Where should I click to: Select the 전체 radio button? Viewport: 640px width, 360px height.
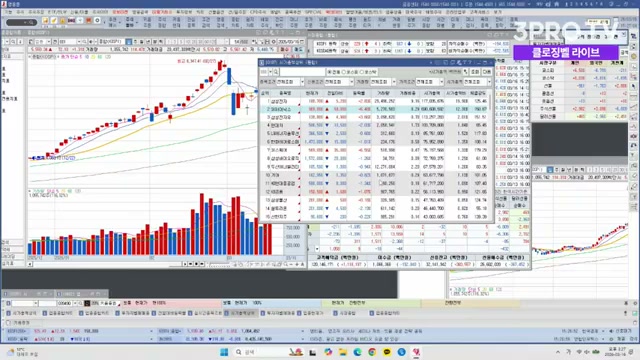(x=329, y=72)
